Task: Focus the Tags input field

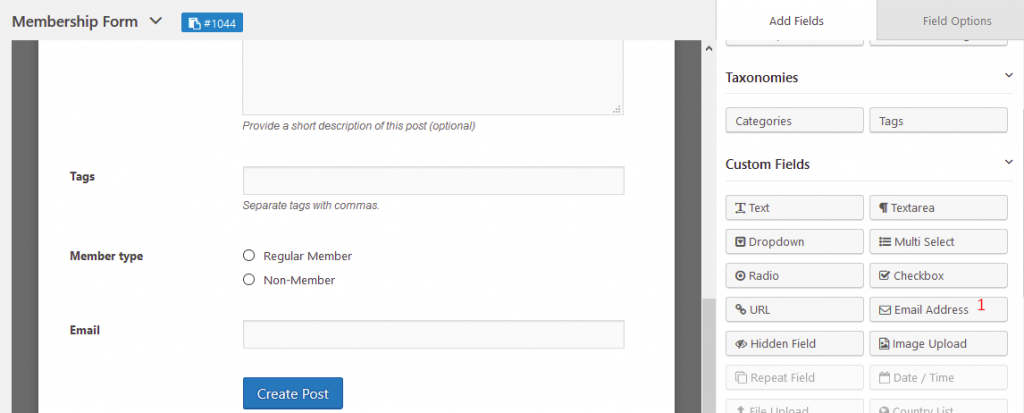Action: click(434, 180)
